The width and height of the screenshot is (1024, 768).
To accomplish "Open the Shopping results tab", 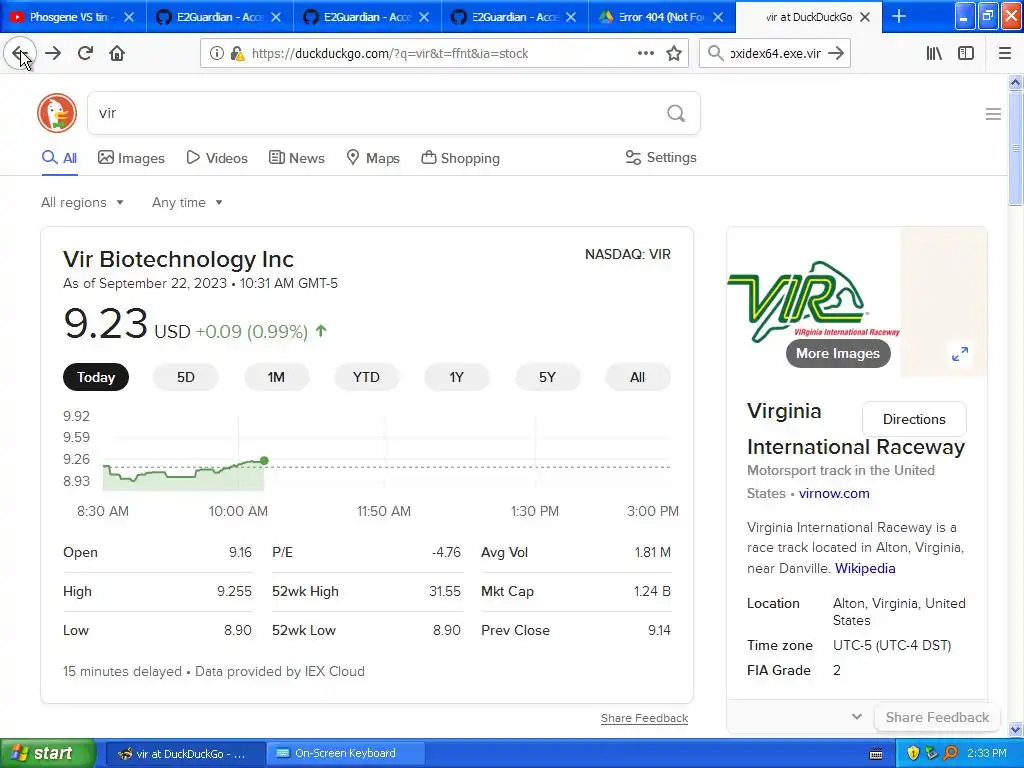I will tap(460, 158).
